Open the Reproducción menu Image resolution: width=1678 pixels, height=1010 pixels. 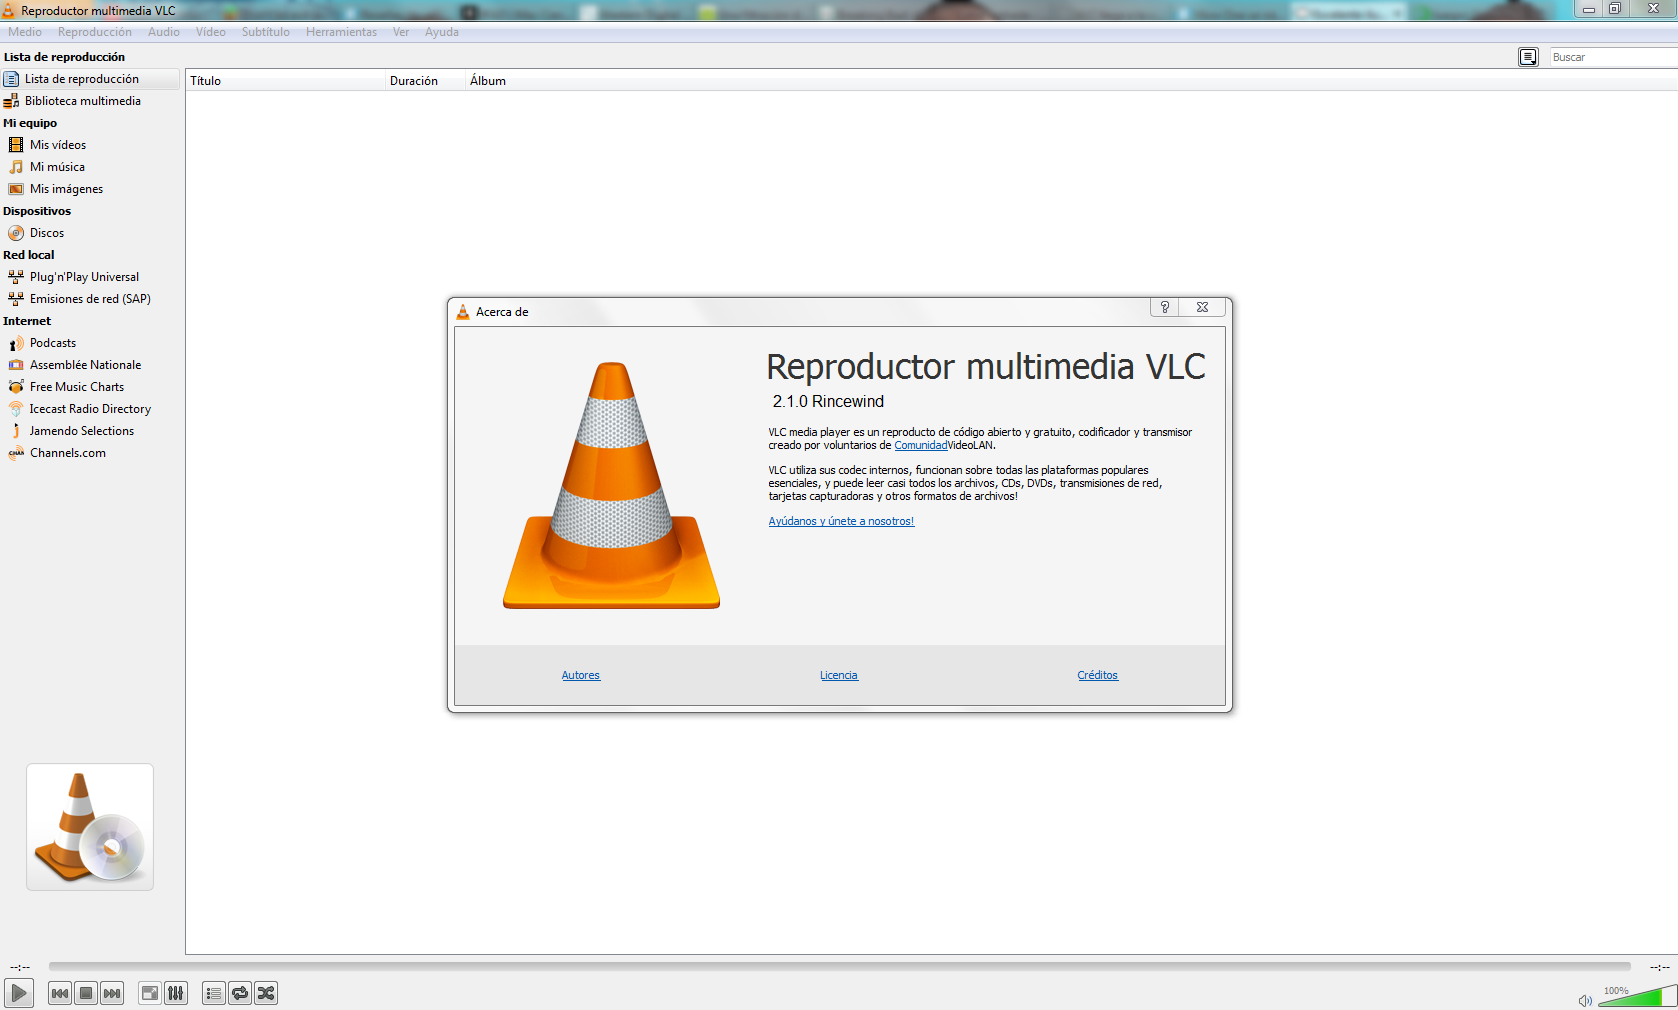click(x=95, y=32)
